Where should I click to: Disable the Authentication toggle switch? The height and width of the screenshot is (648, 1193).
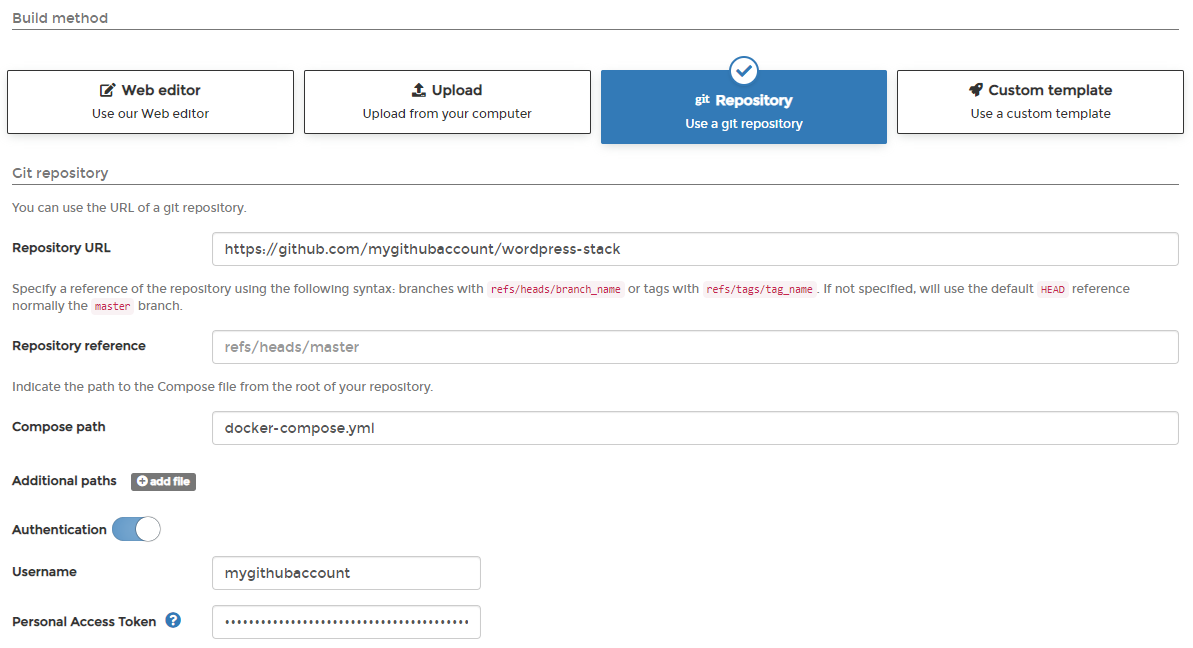136,529
